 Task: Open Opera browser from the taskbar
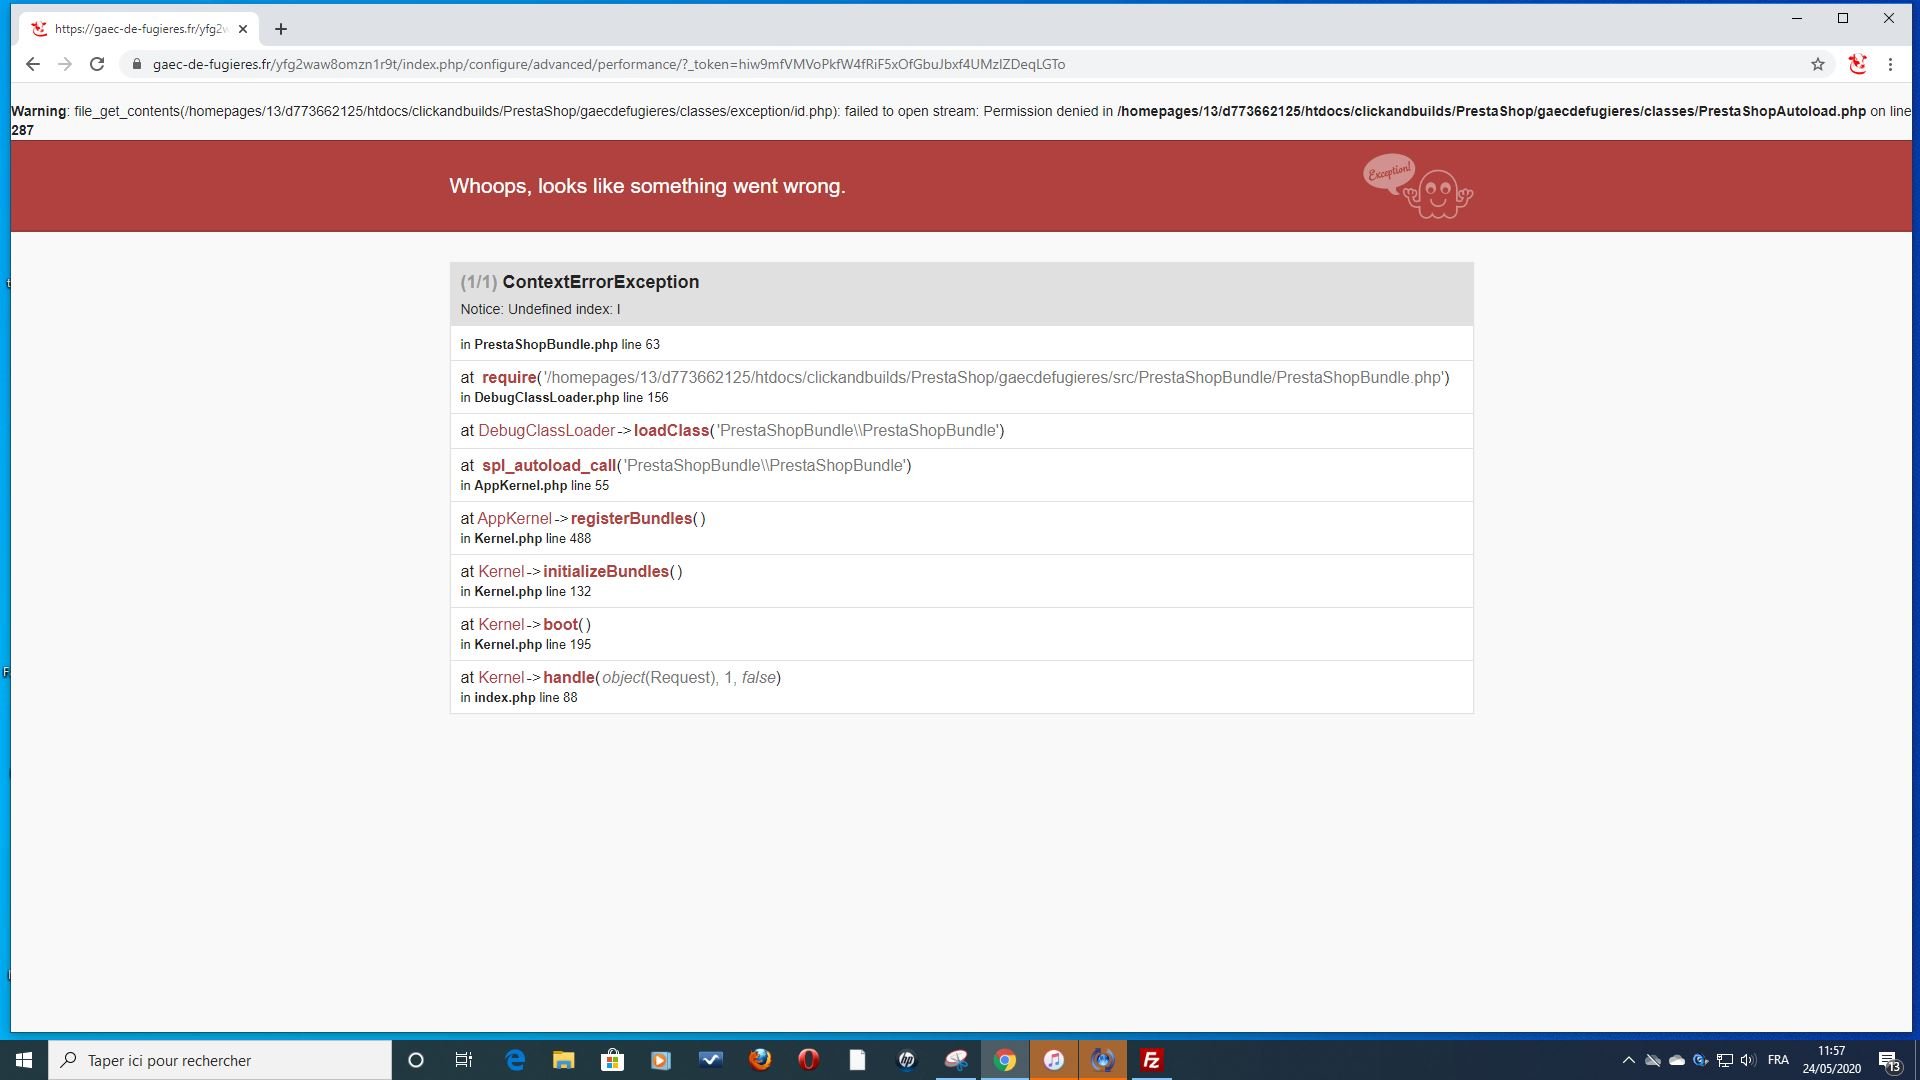(x=809, y=1060)
